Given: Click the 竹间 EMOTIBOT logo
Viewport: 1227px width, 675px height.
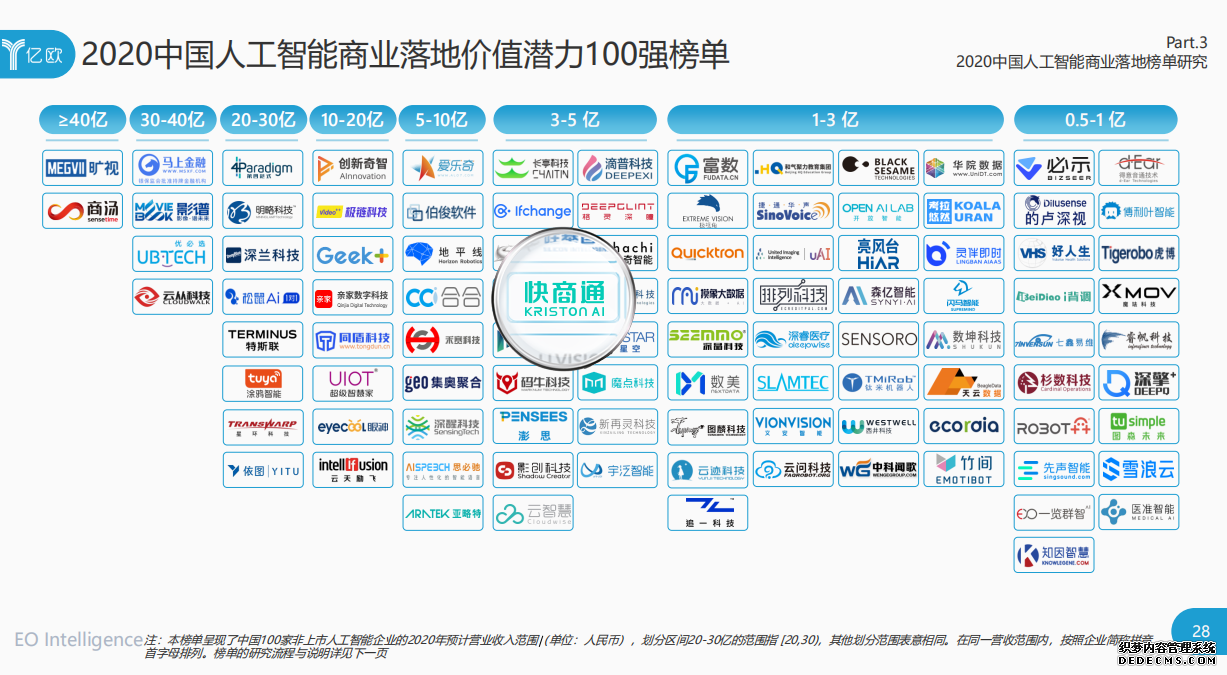Looking at the screenshot, I should (963, 469).
